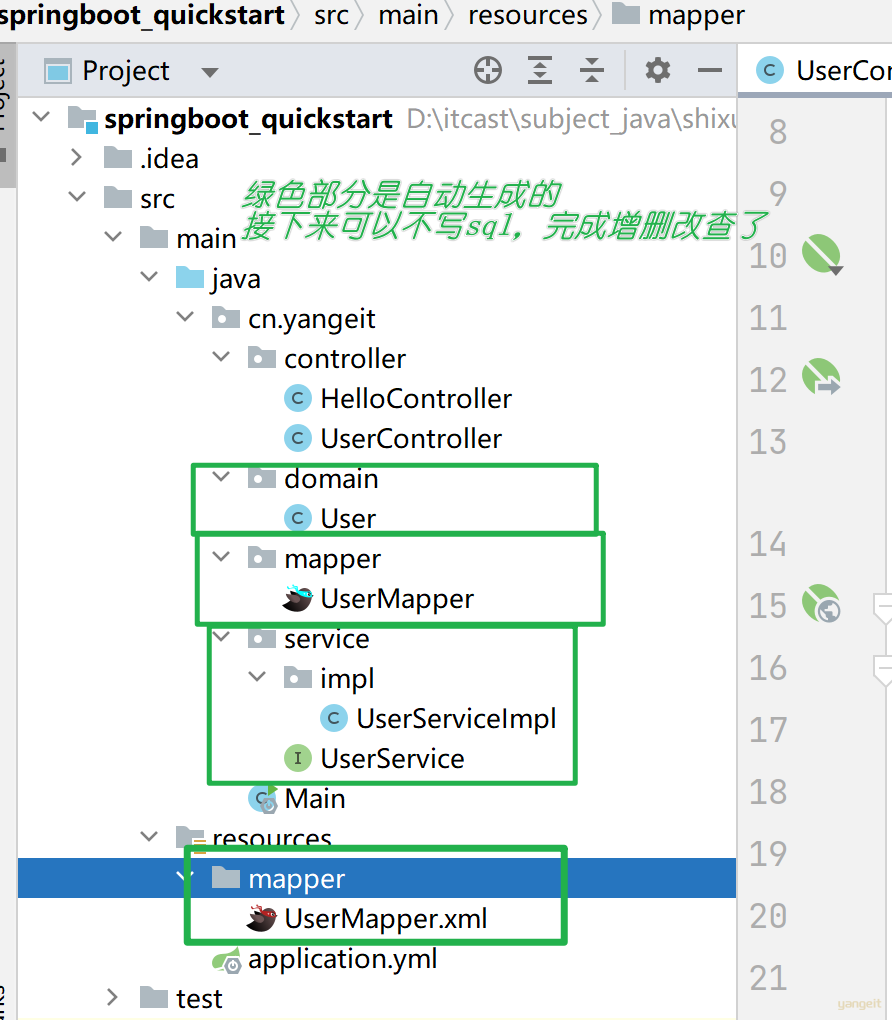Collapse the java folder chevron

150,277
